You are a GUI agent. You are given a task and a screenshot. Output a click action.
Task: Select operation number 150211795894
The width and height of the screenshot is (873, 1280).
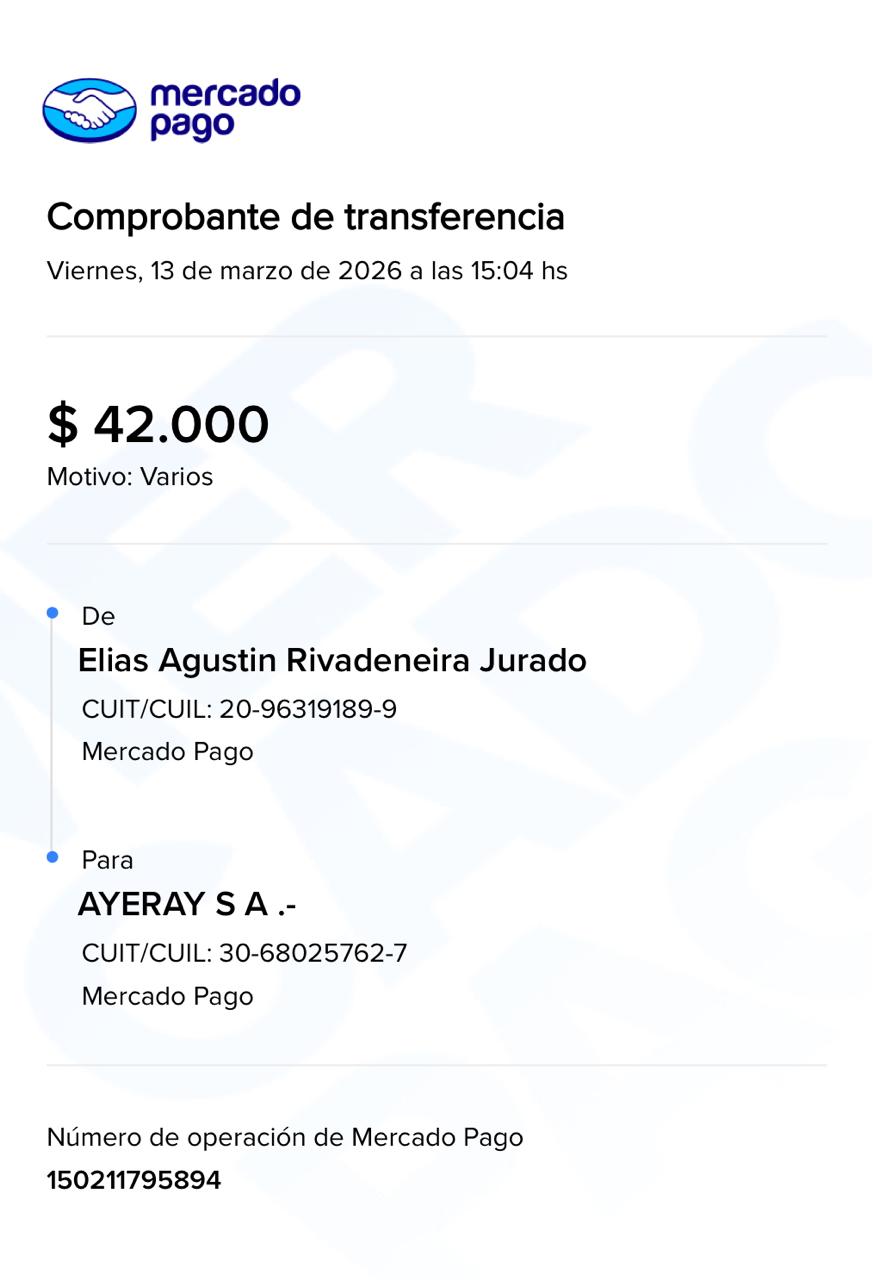(133, 1181)
